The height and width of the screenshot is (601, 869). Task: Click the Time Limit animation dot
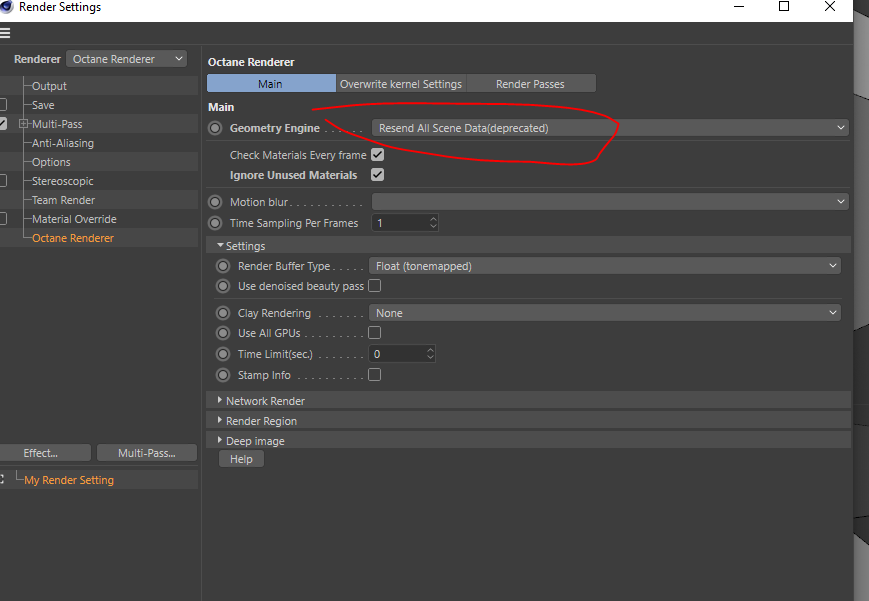coord(223,354)
